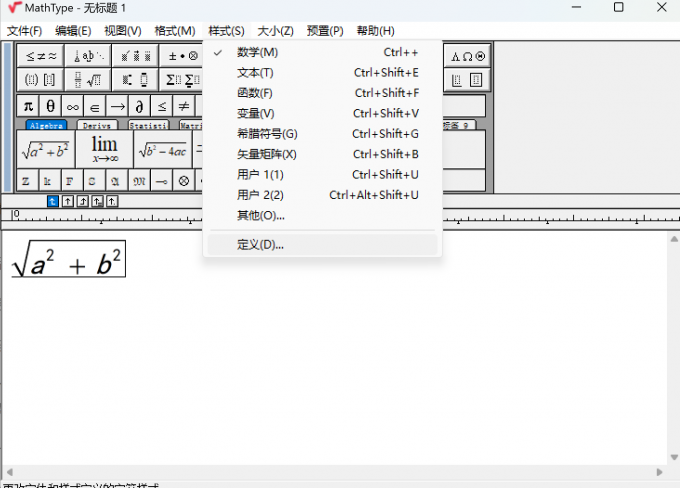
Task: Insert the double-struck Z symbol
Action: tap(26, 181)
